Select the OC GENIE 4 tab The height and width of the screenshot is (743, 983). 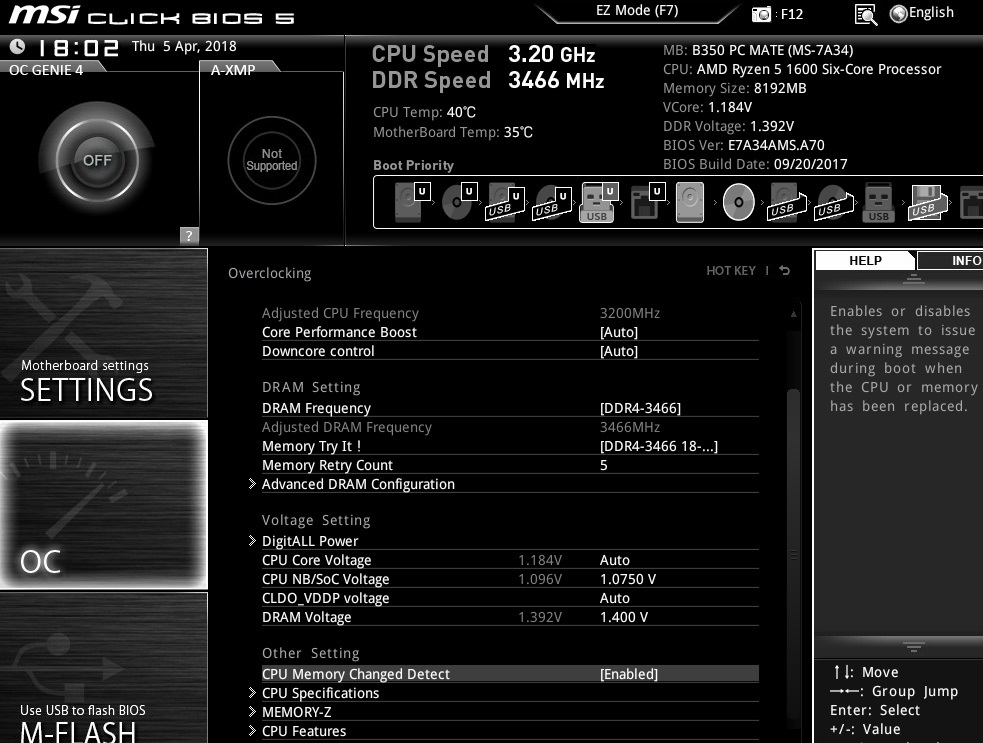pyautogui.click(x=47, y=70)
